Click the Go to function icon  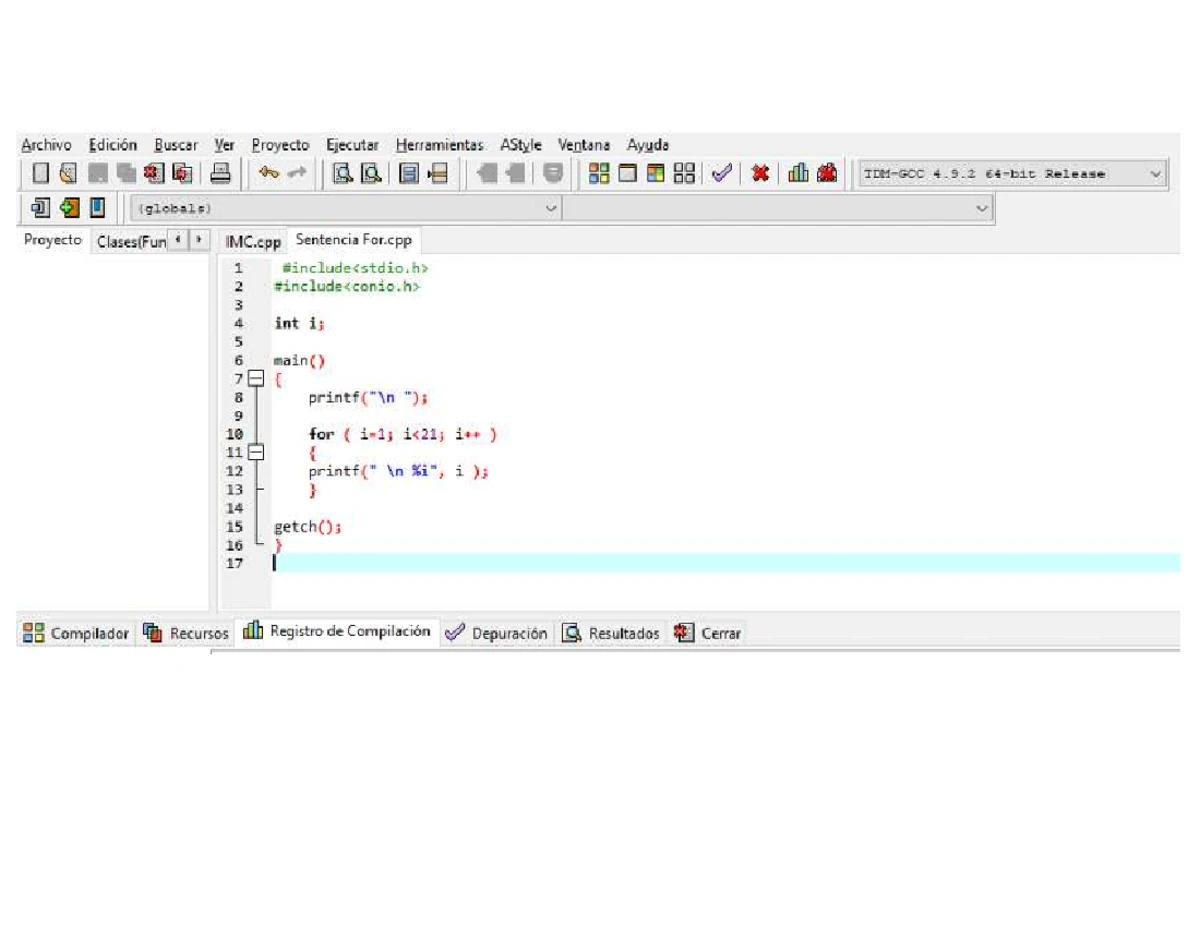click(x=409, y=173)
